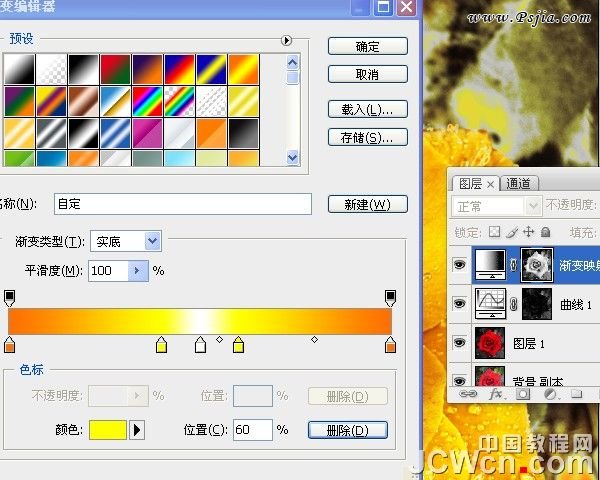The width and height of the screenshot is (600, 480).
Task: Click the lock transparent pixels icon
Action: click(x=494, y=232)
